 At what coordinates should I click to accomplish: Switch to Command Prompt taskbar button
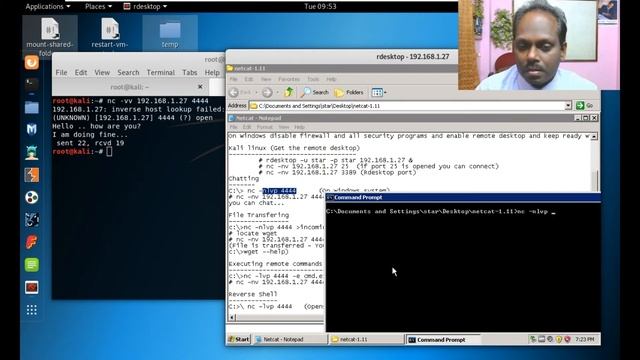point(442,339)
